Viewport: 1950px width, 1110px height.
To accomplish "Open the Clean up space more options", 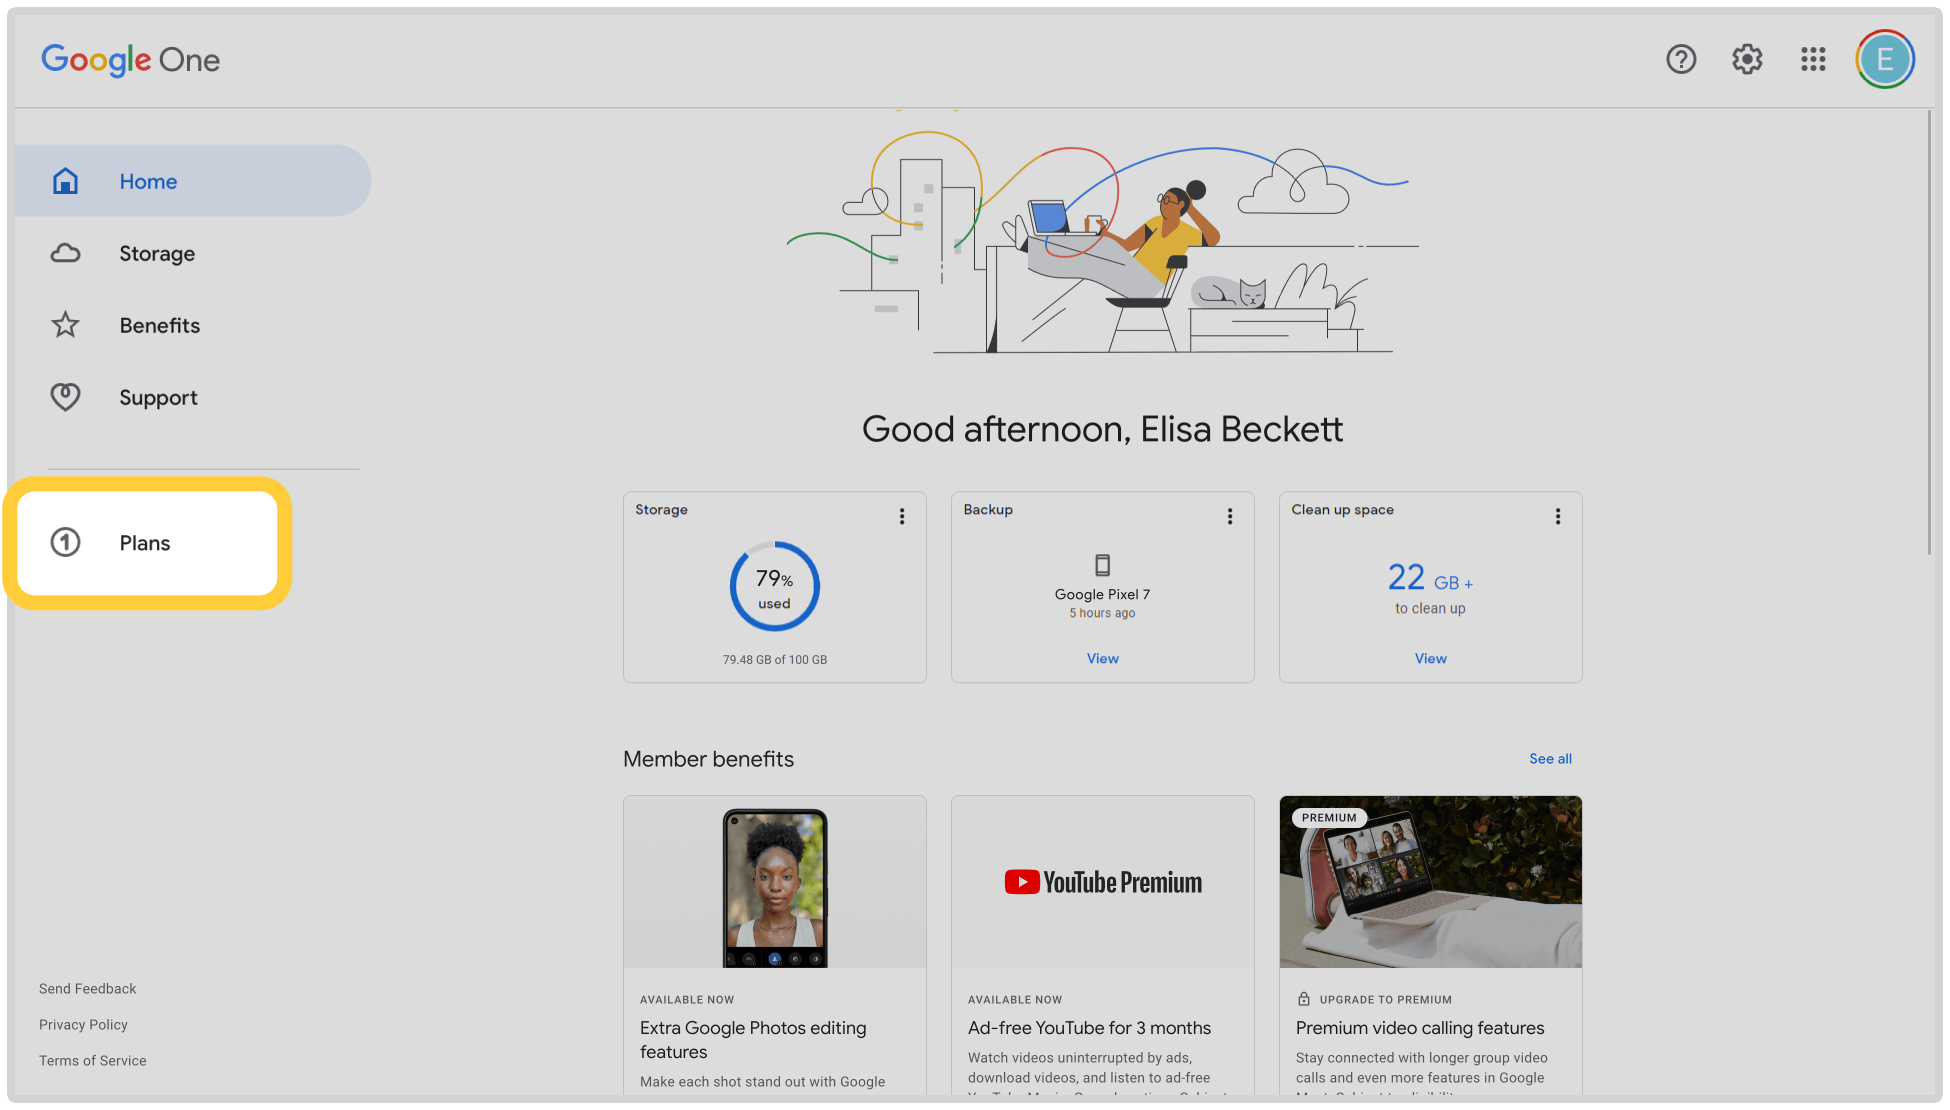I will [1558, 516].
